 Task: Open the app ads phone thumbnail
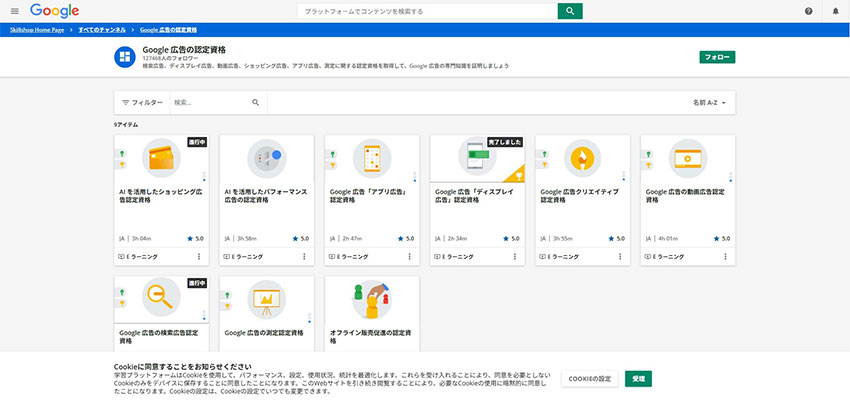(x=372, y=158)
